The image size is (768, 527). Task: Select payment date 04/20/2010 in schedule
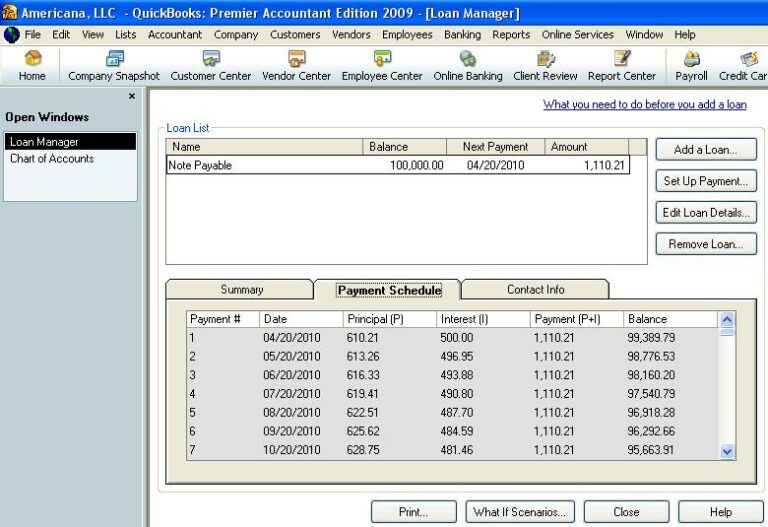click(291, 337)
